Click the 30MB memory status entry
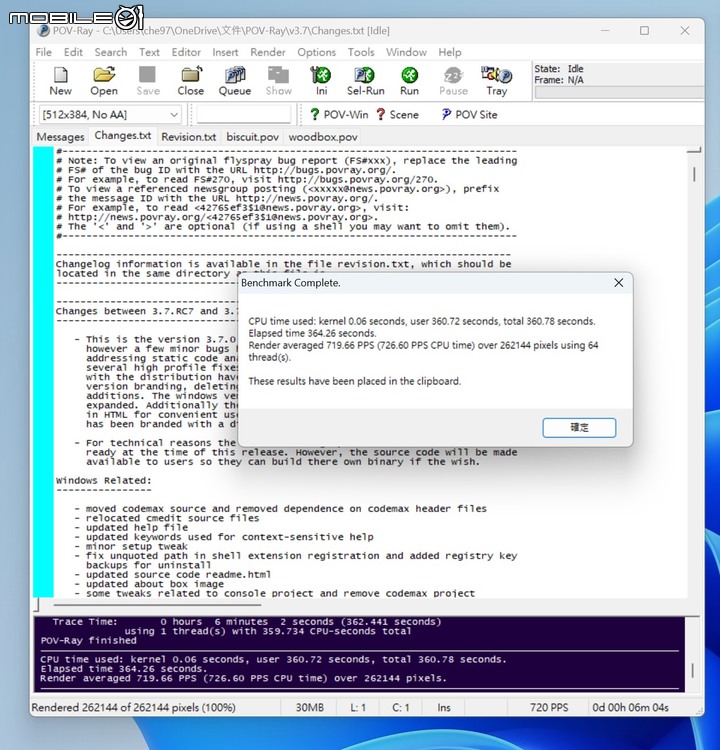 310,707
